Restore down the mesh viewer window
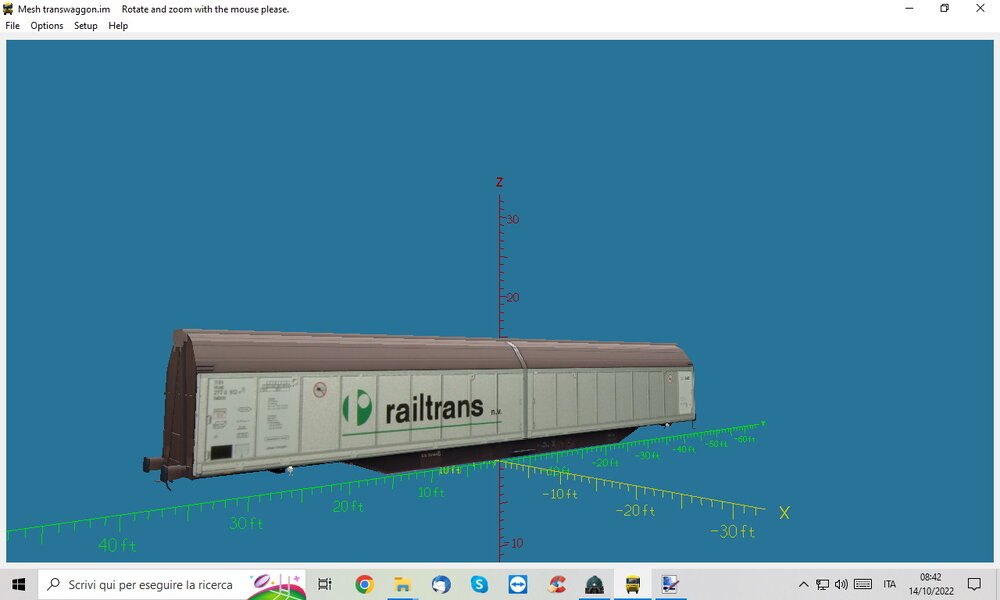Image resolution: width=1000 pixels, height=600 pixels. (945, 8)
